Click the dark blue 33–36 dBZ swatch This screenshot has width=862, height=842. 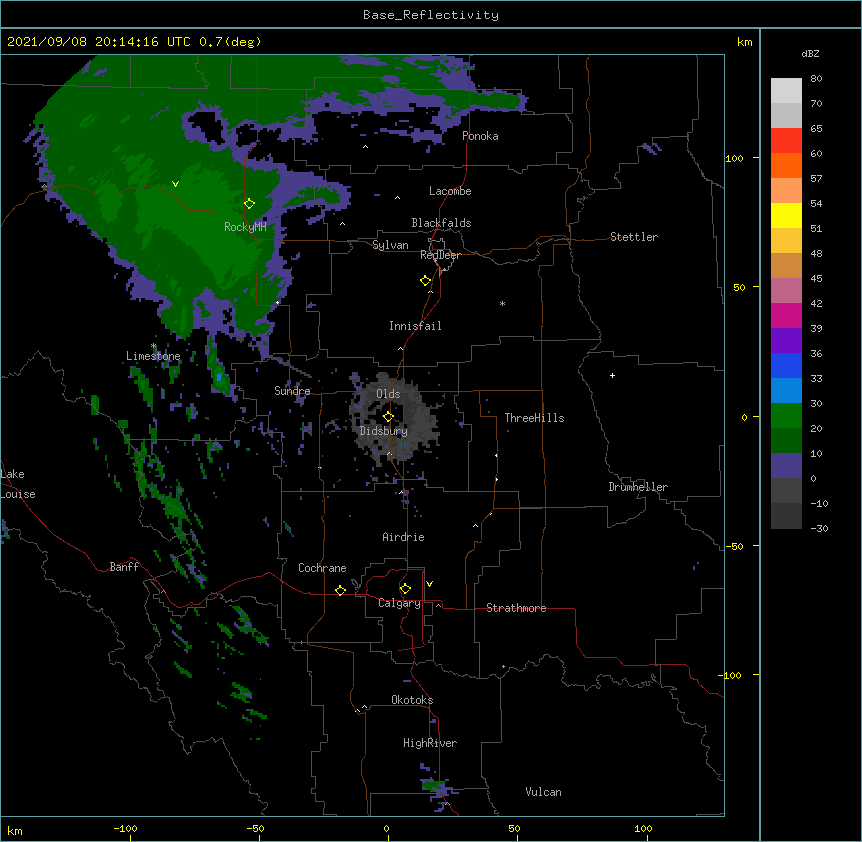[x=786, y=365]
